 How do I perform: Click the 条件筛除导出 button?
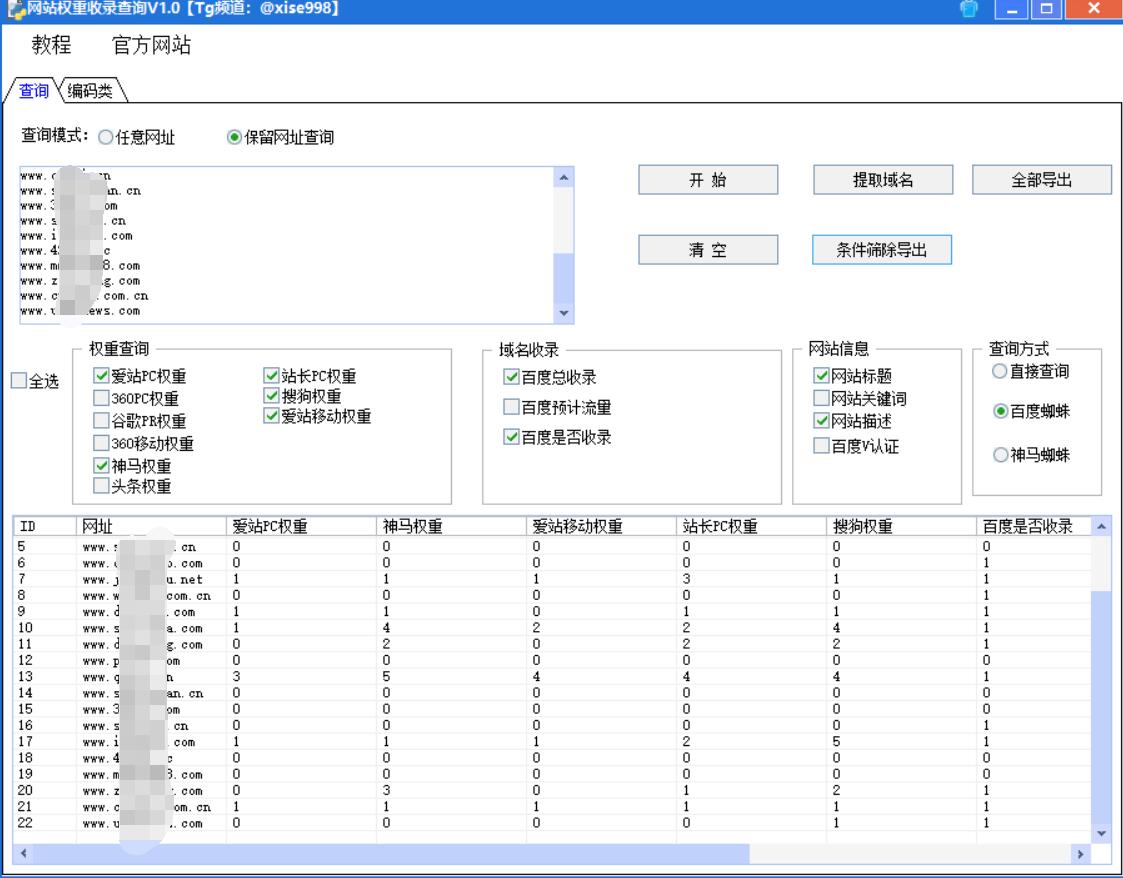point(882,250)
